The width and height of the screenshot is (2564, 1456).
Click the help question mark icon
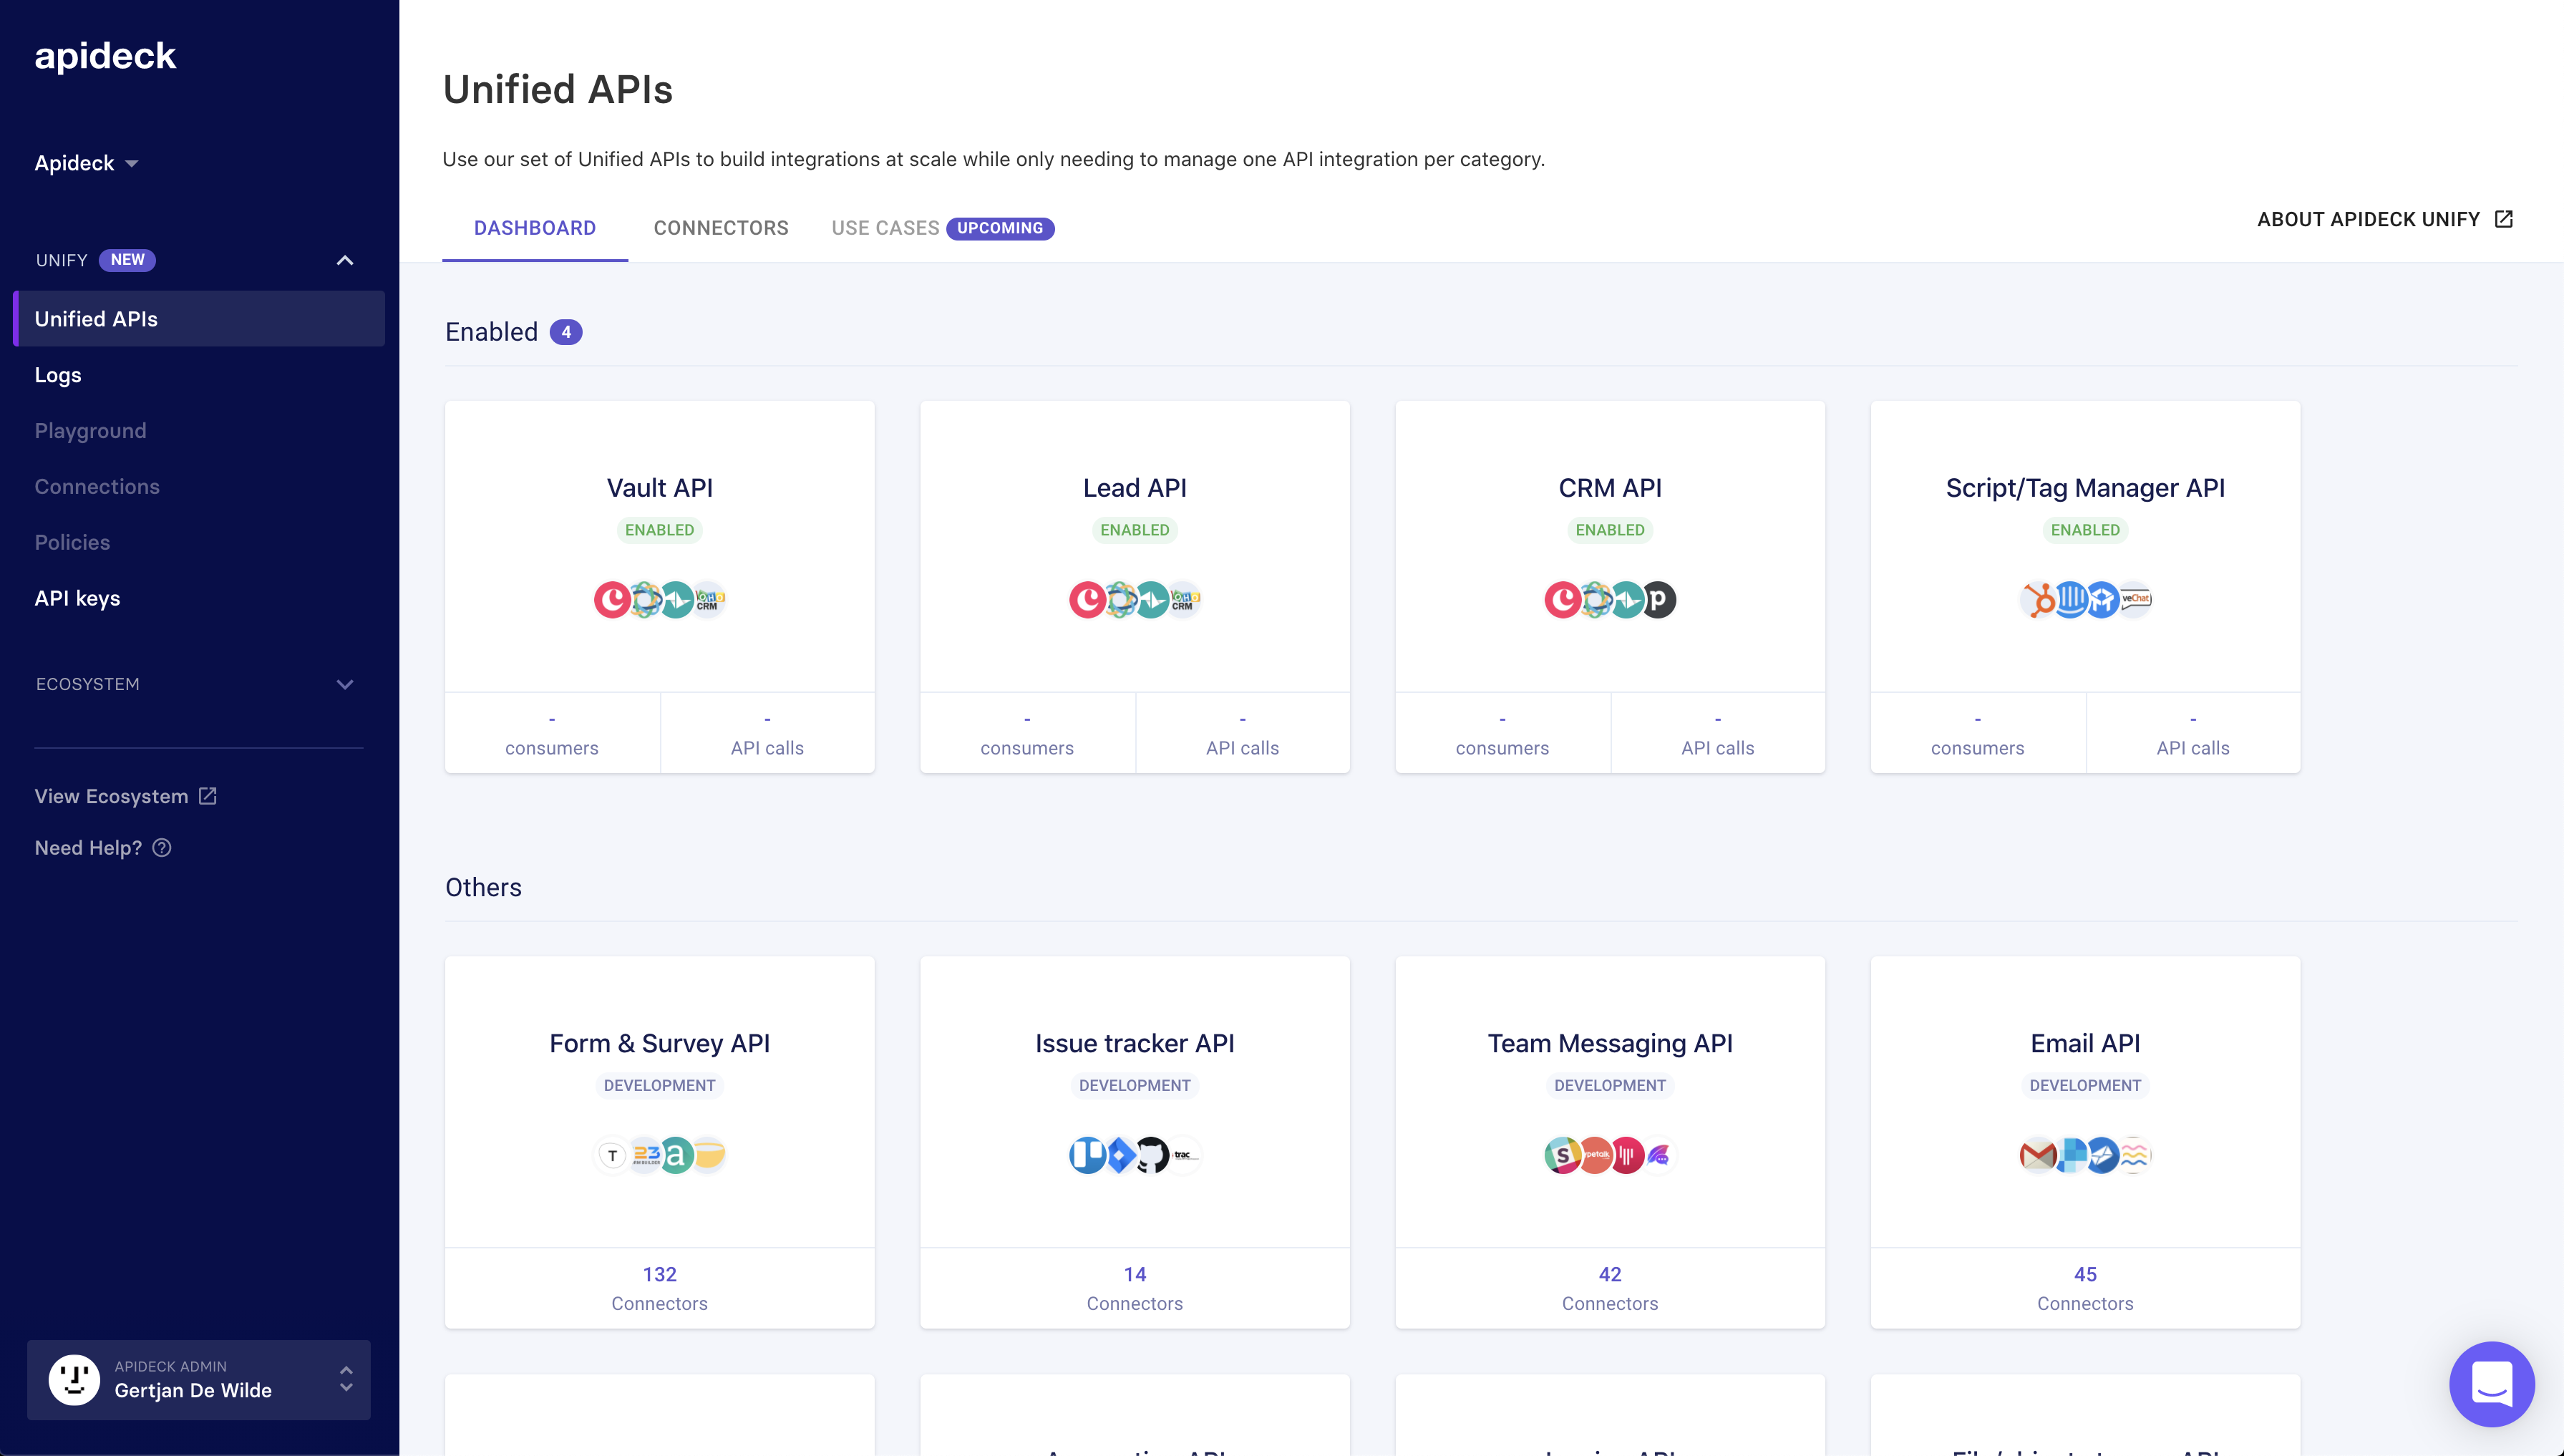162,848
